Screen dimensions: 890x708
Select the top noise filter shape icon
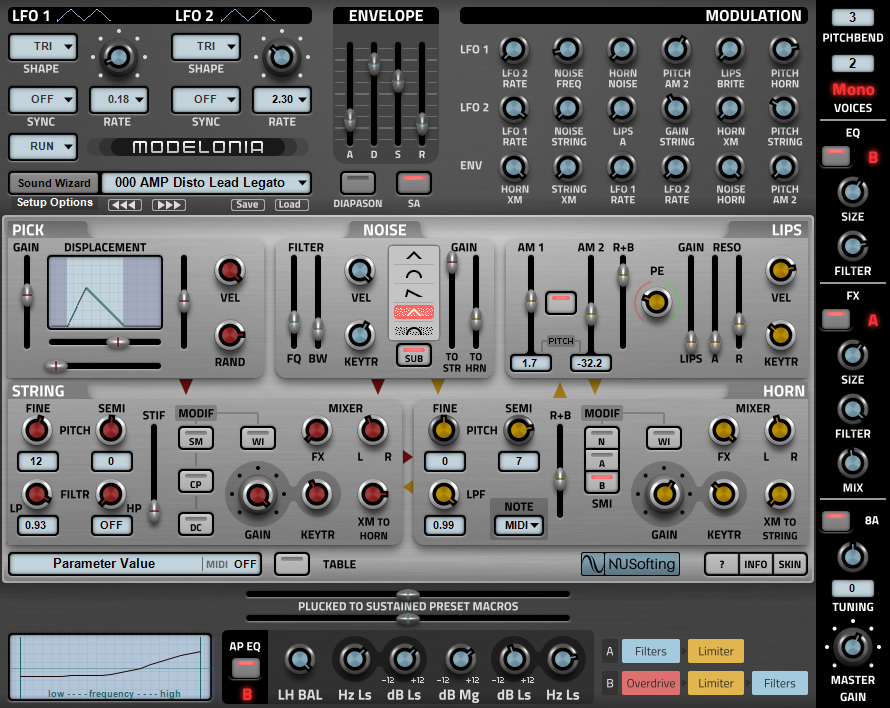[x=414, y=256]
